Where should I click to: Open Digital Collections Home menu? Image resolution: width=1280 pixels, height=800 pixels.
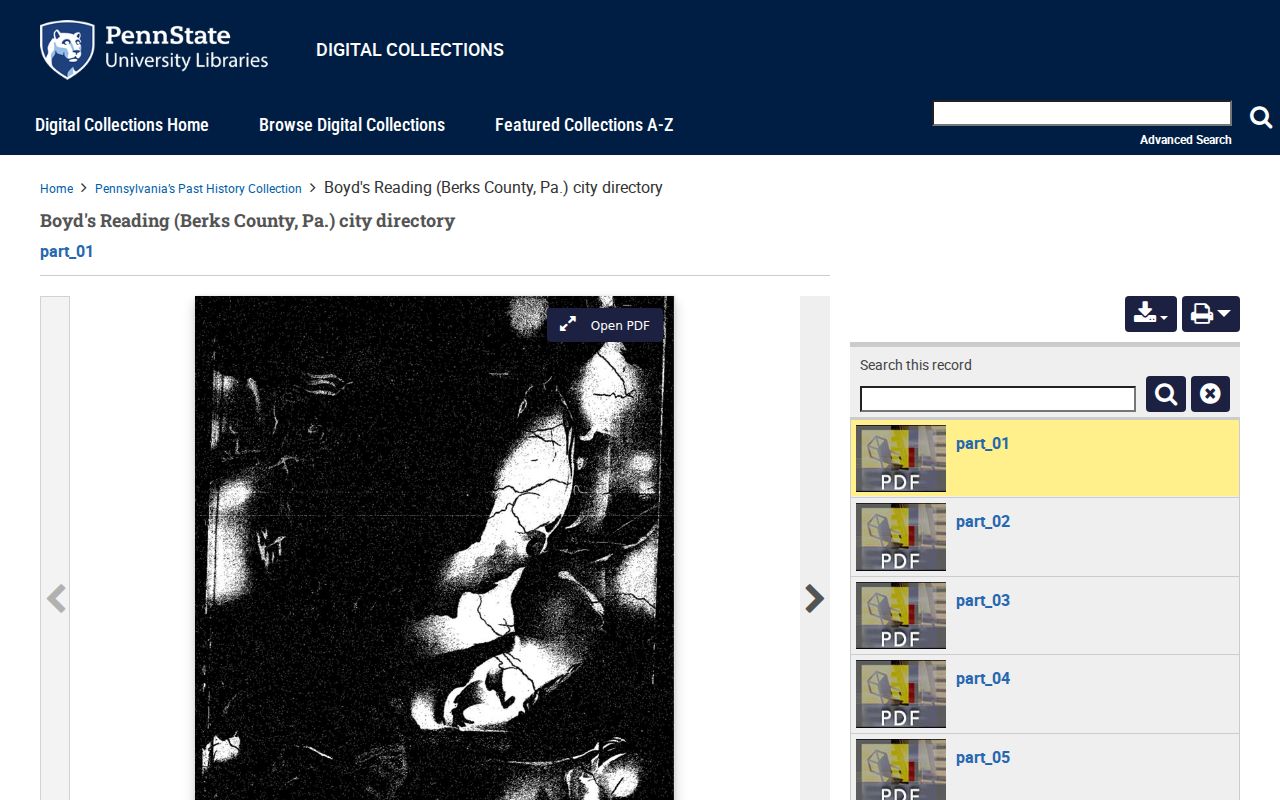122,125
